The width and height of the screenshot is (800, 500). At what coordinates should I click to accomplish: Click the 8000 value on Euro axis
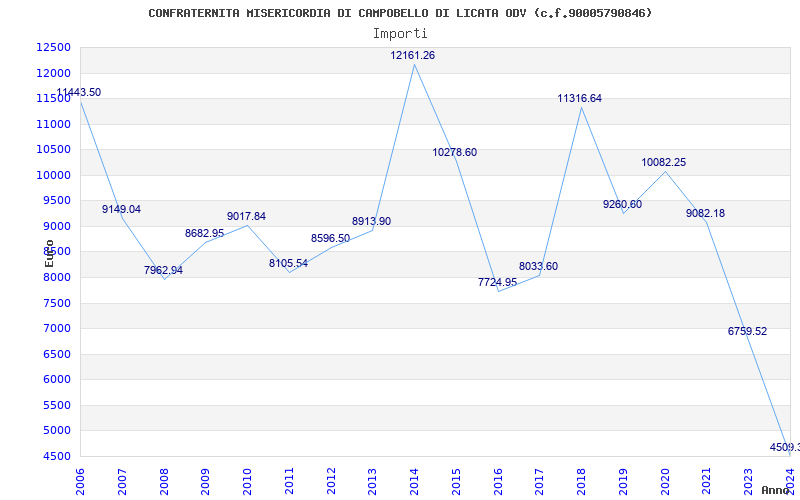(56, 278)
